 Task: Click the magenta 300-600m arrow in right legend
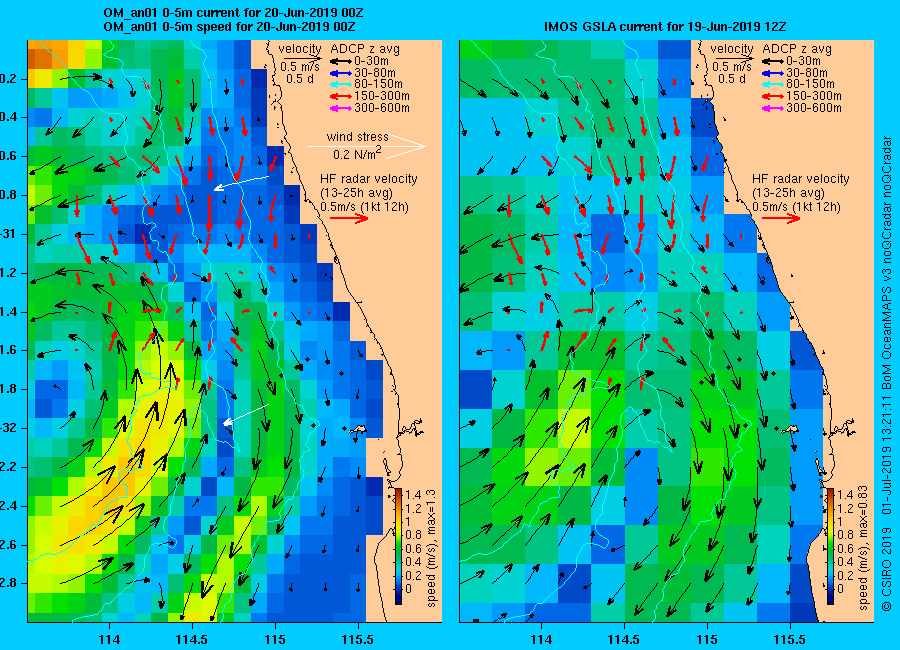coord(773,108)
